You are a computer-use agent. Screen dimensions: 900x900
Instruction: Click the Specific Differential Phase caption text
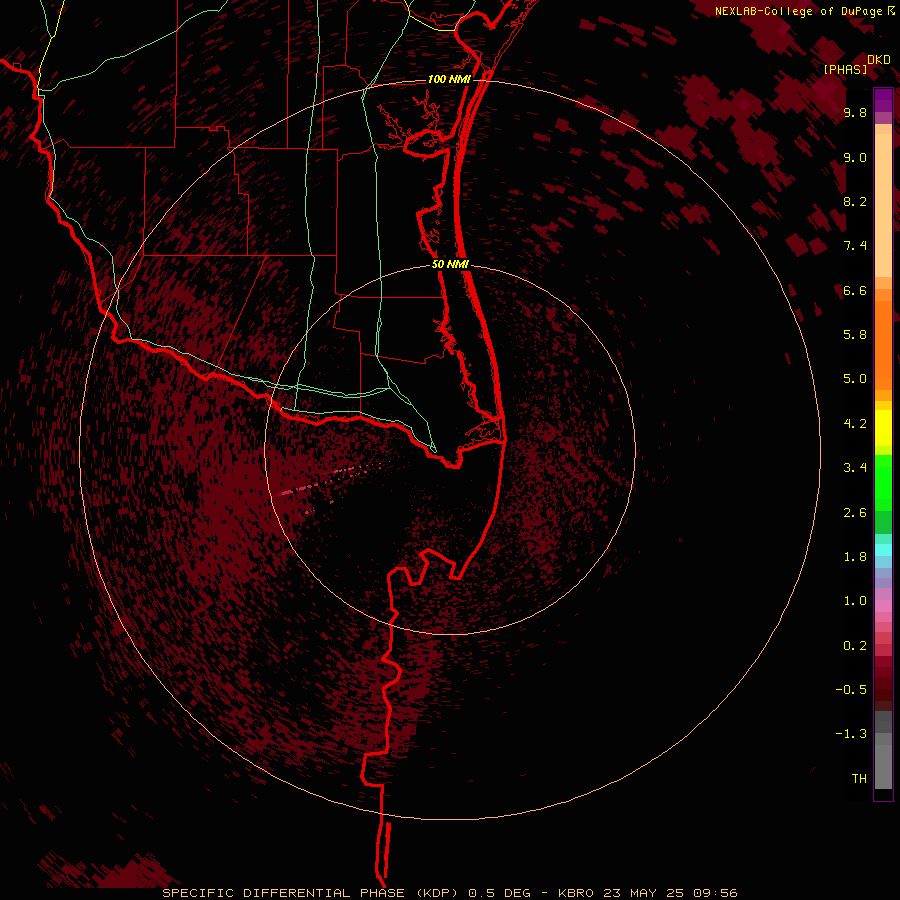(x=450, y=893)
